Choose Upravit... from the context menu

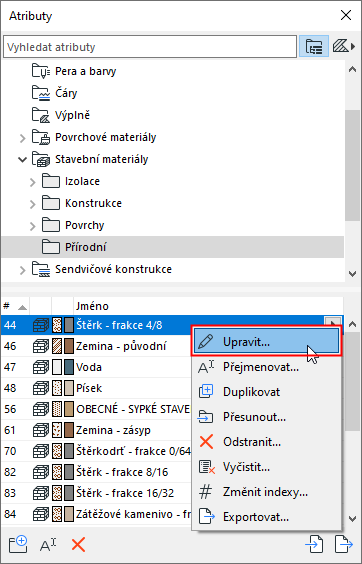pos(266,341)
